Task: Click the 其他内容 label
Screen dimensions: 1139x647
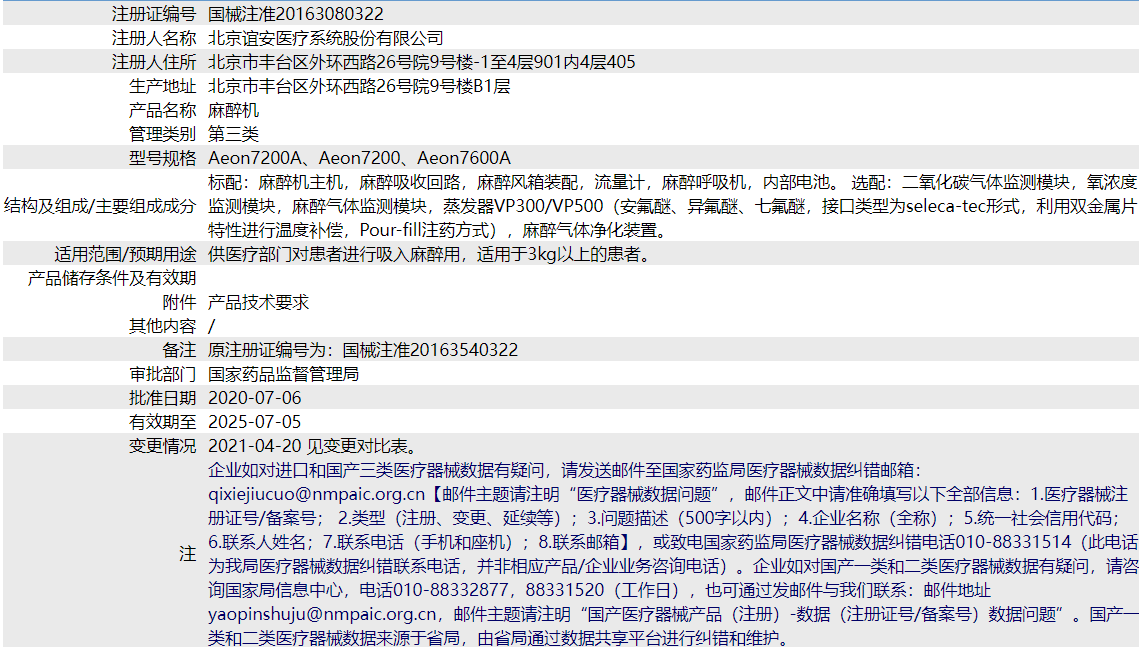Action: click(x=163, y=325)
